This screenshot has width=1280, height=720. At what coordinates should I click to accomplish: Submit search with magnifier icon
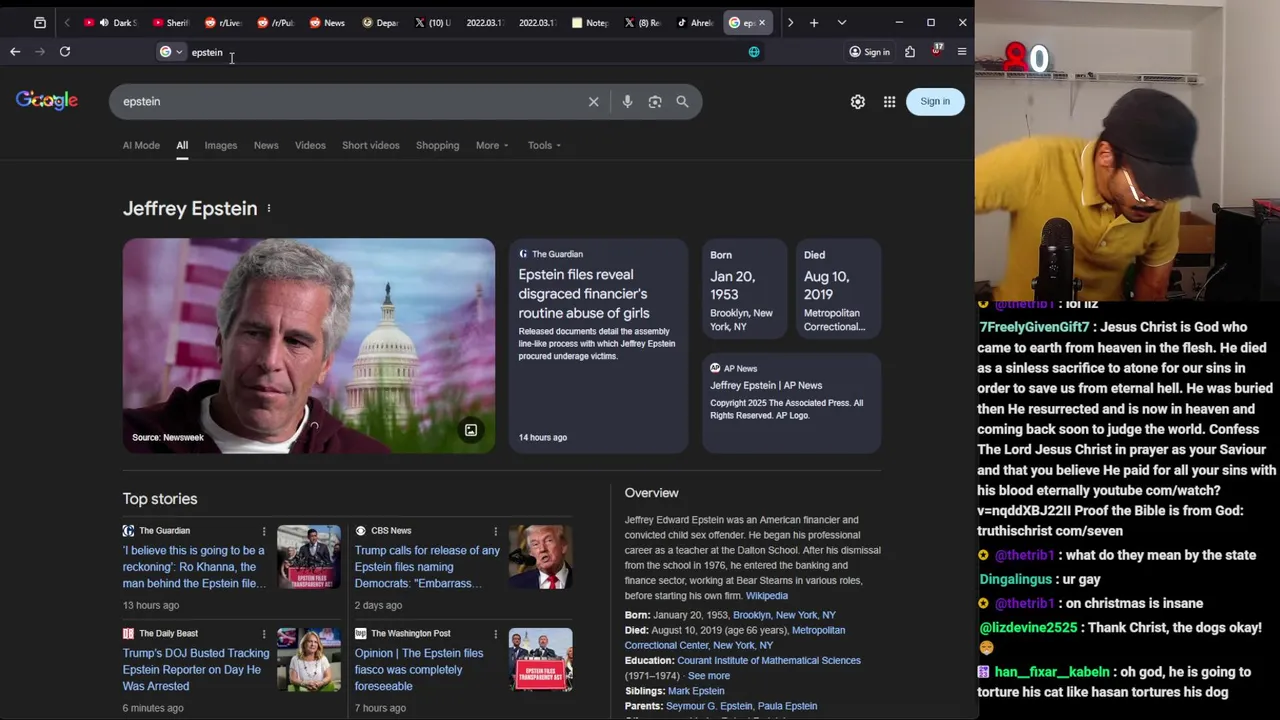(682, 101)
